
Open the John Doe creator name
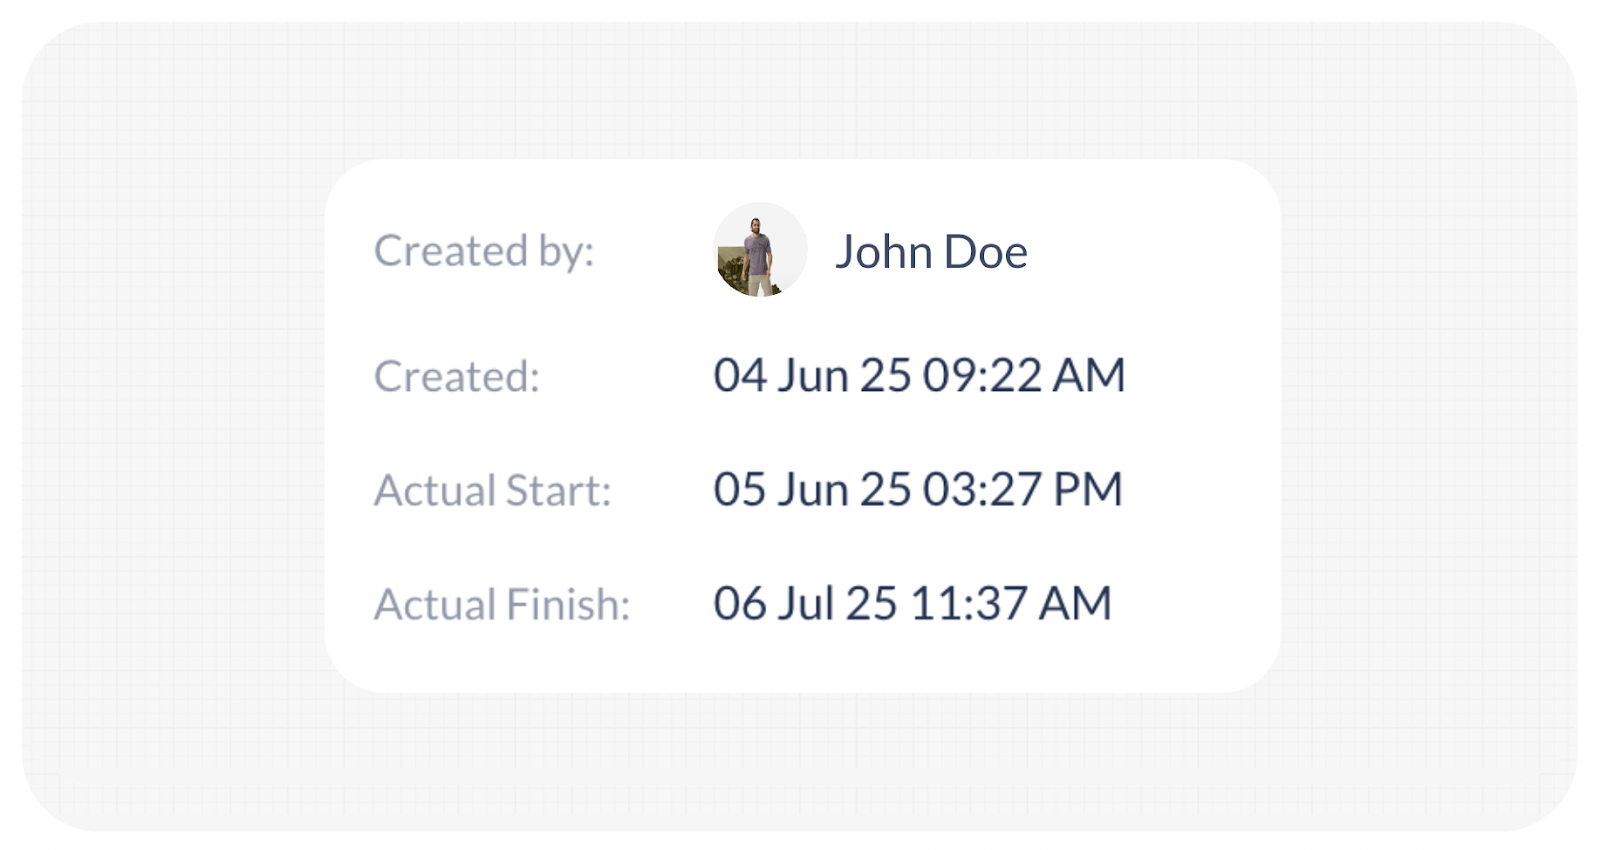(931, 252)
